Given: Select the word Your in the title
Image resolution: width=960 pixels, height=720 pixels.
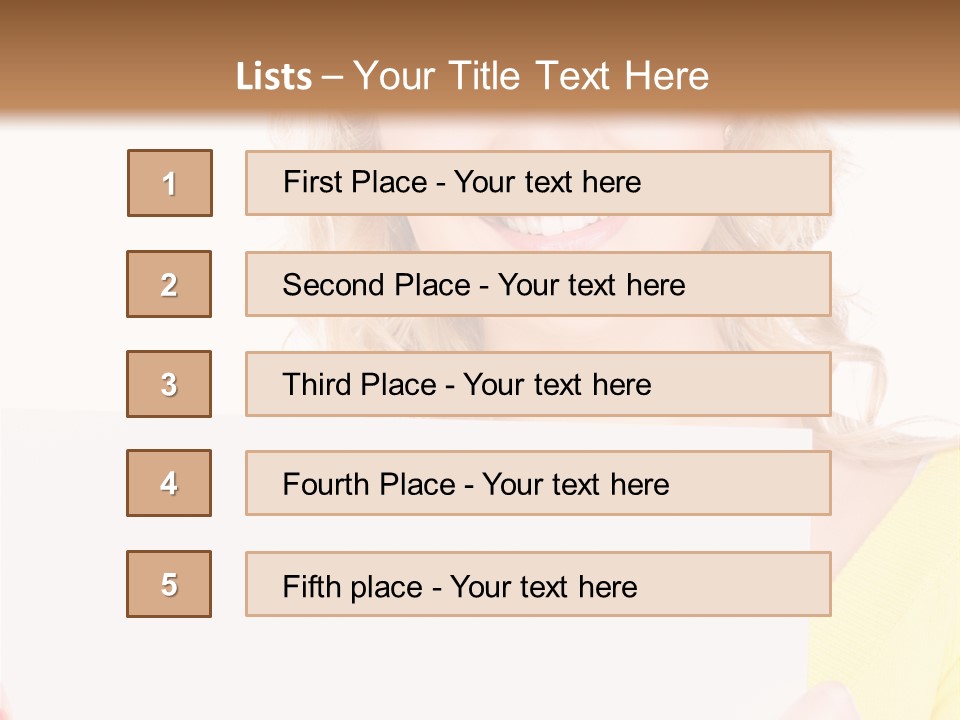Looking at the screenshot, I should [394, 77].
